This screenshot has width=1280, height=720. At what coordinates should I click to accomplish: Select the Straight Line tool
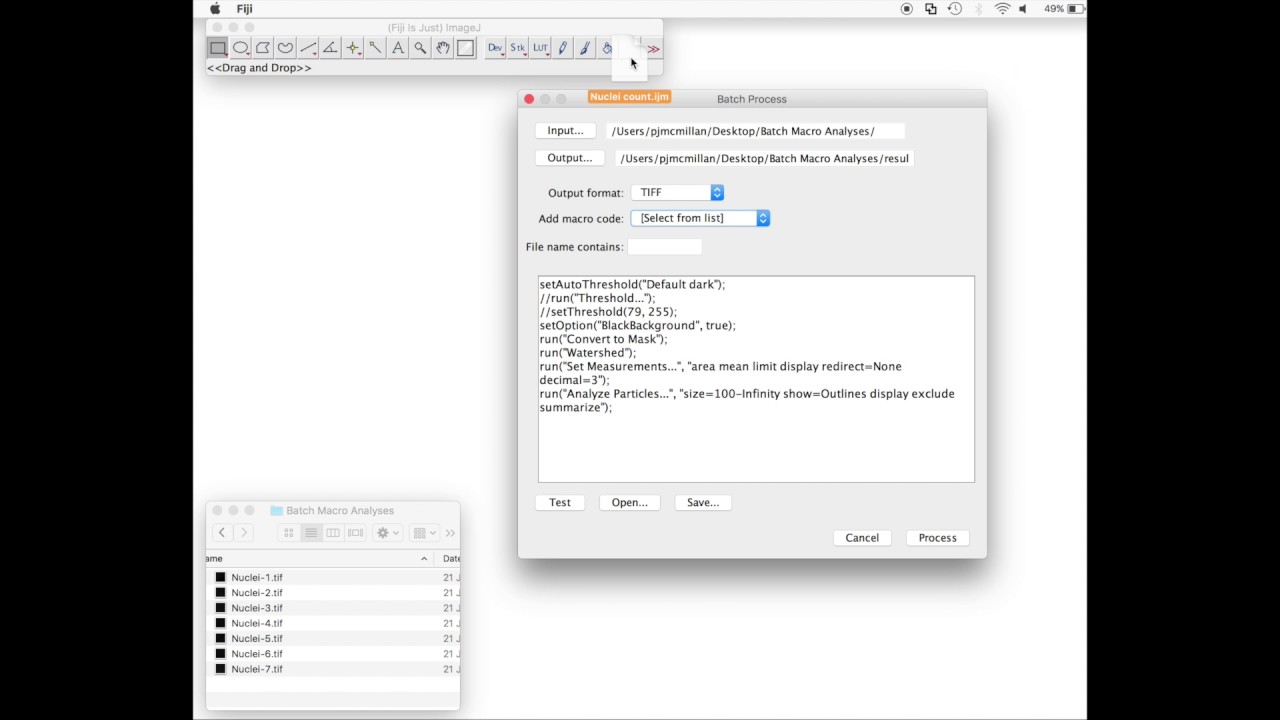(308, 48)
